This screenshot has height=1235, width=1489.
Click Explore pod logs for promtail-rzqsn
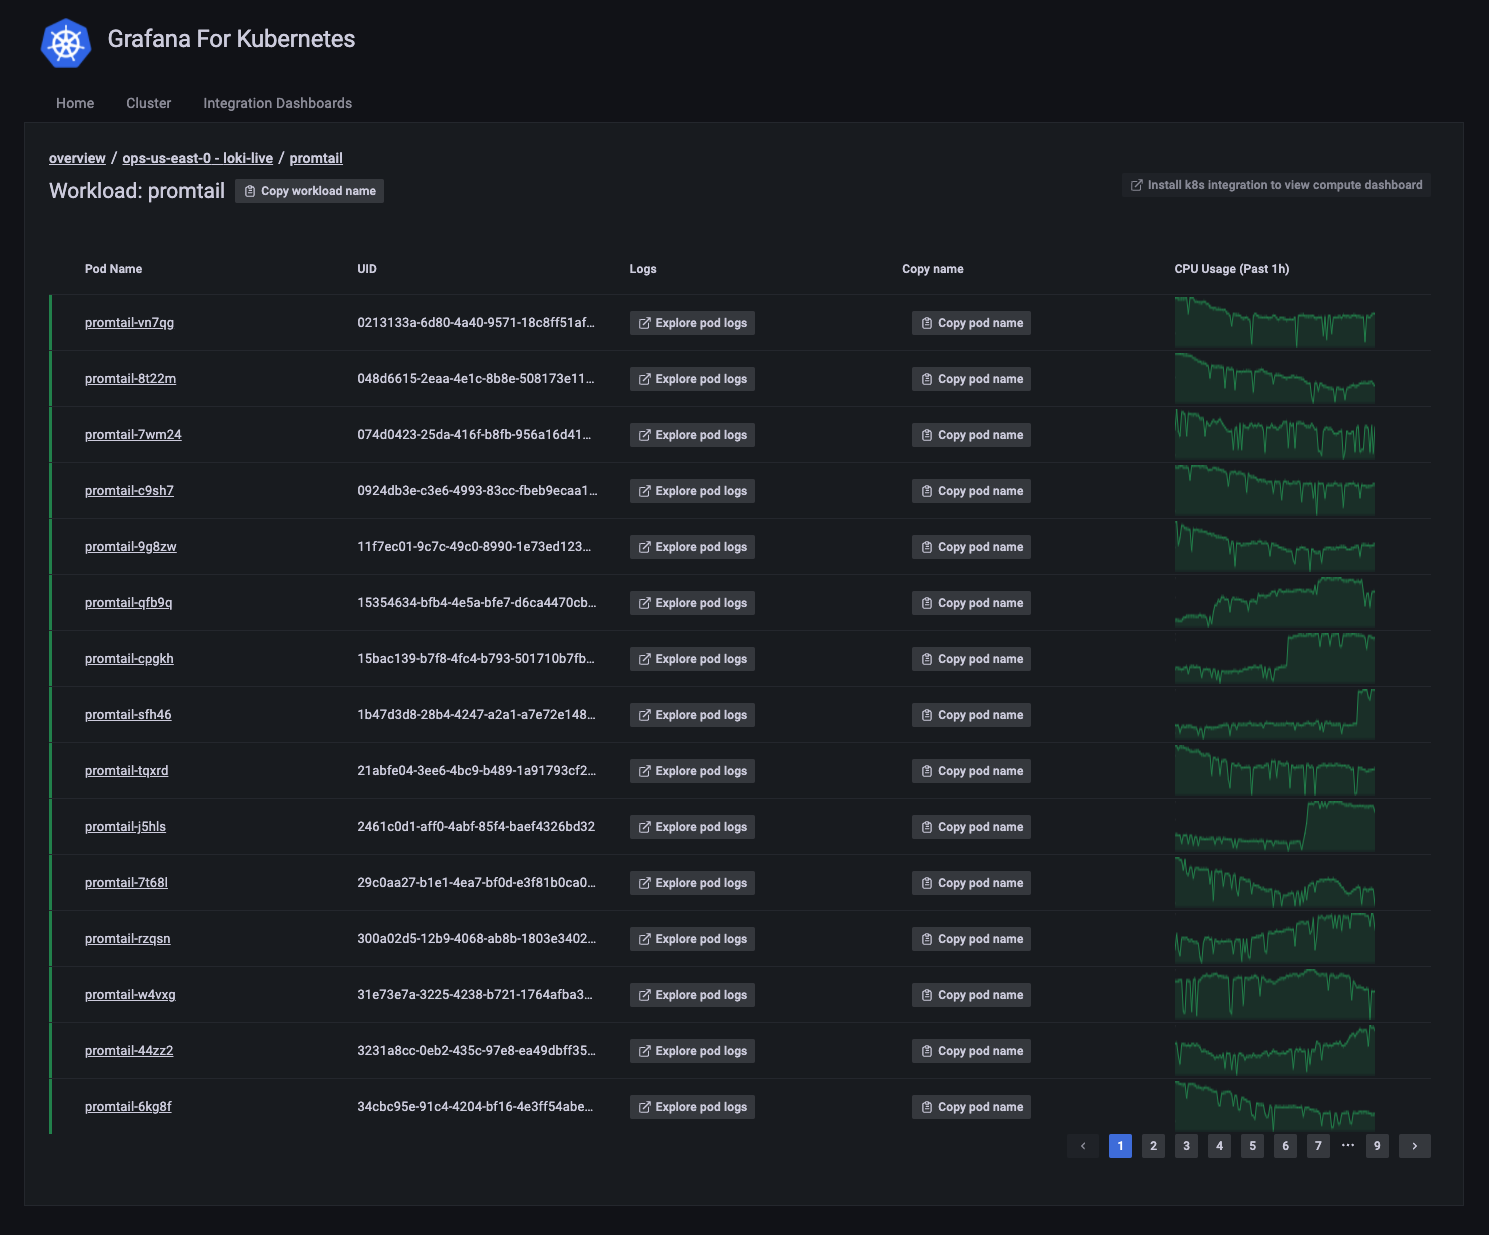(692, 939)
